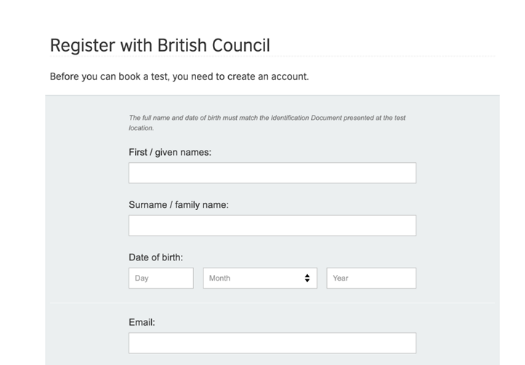The width and height of the screenshot is (525, 365).
Task: Click the 'Surname / family name:' label
Action: click(178, 205)
